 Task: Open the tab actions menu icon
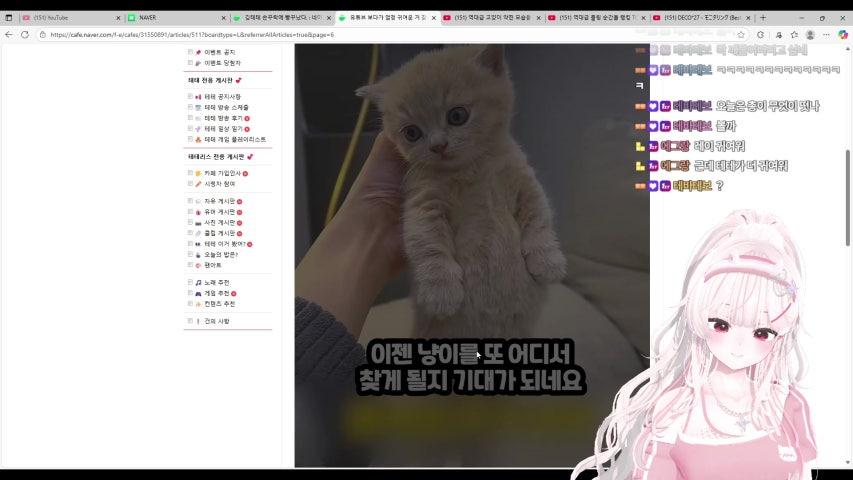(x=9, y=17)
